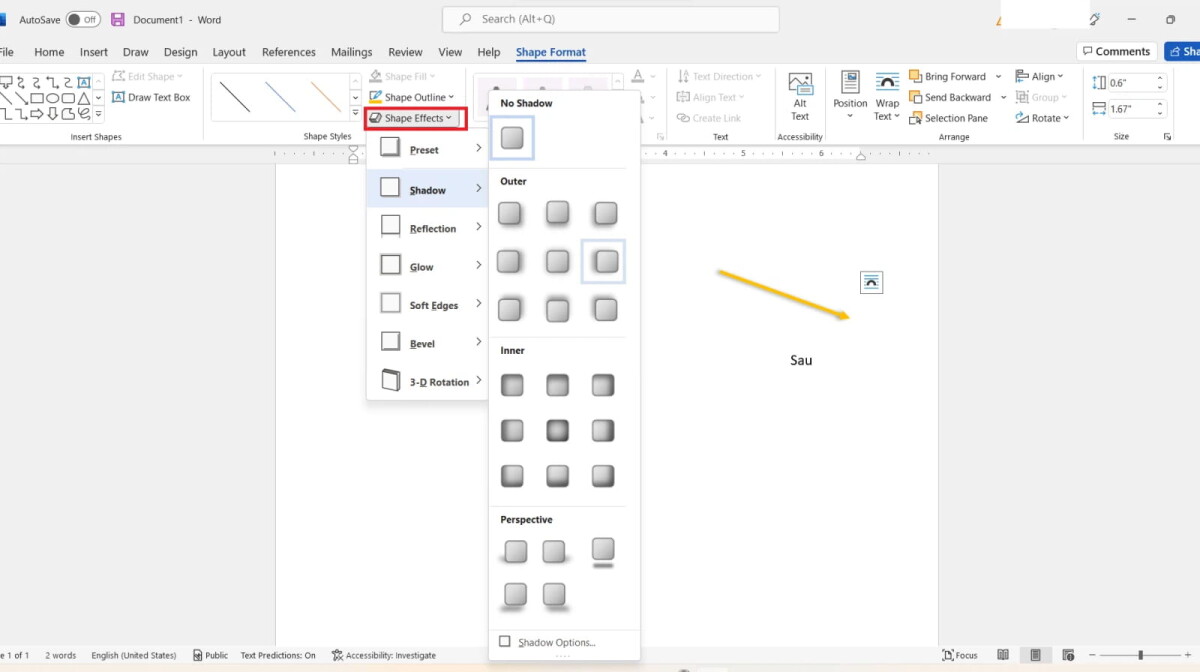Click the Wrap Text icon
This screenshot has height=672, width=1200.
[x=887, y=85]
